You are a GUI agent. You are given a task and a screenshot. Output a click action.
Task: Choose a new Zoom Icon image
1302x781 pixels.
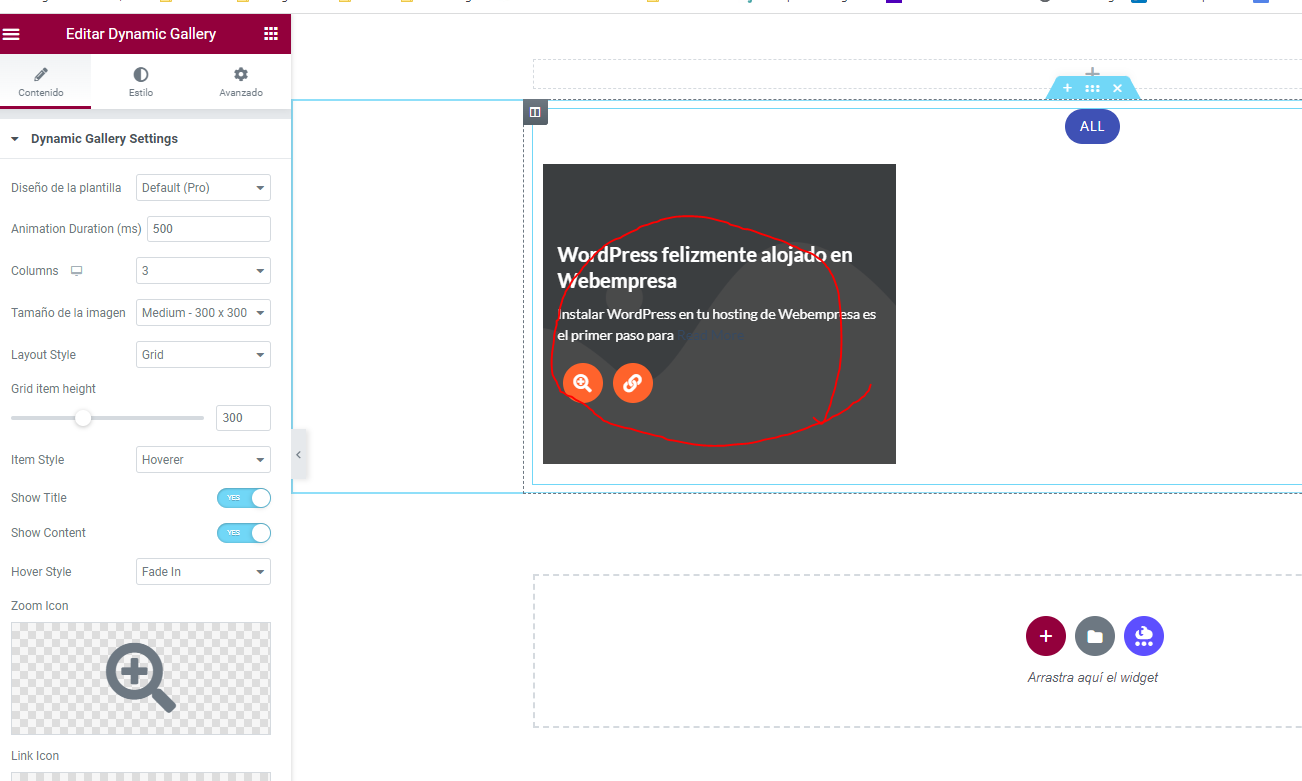pyautogui.click(x=141, y=679)
